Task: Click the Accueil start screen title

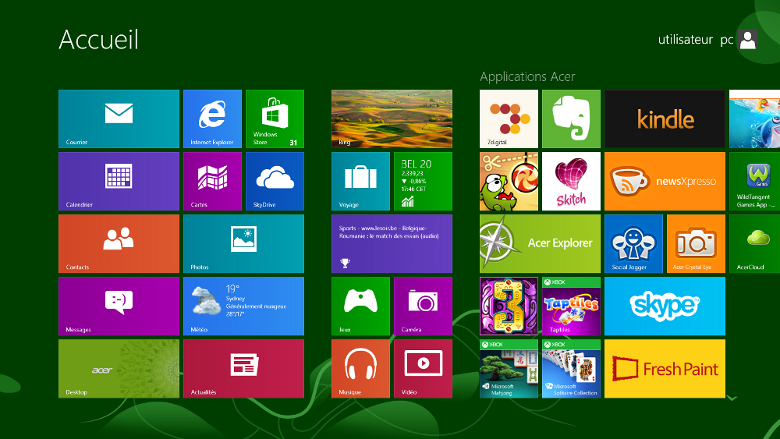Action: pos(98,40)
